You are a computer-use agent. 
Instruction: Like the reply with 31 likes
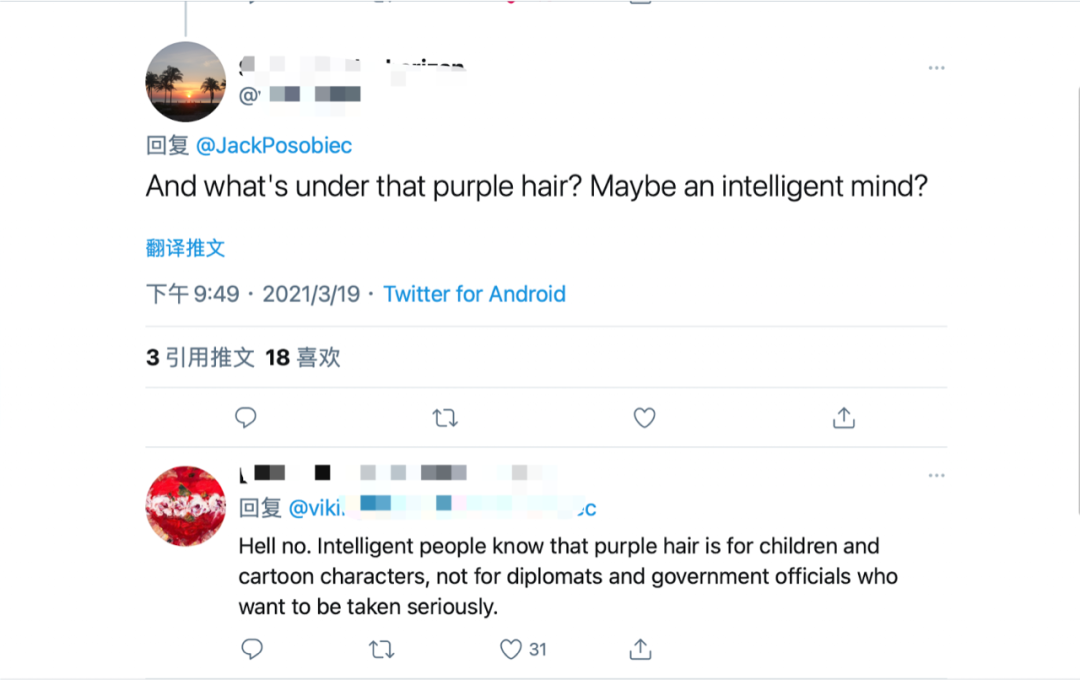point(511,649)
